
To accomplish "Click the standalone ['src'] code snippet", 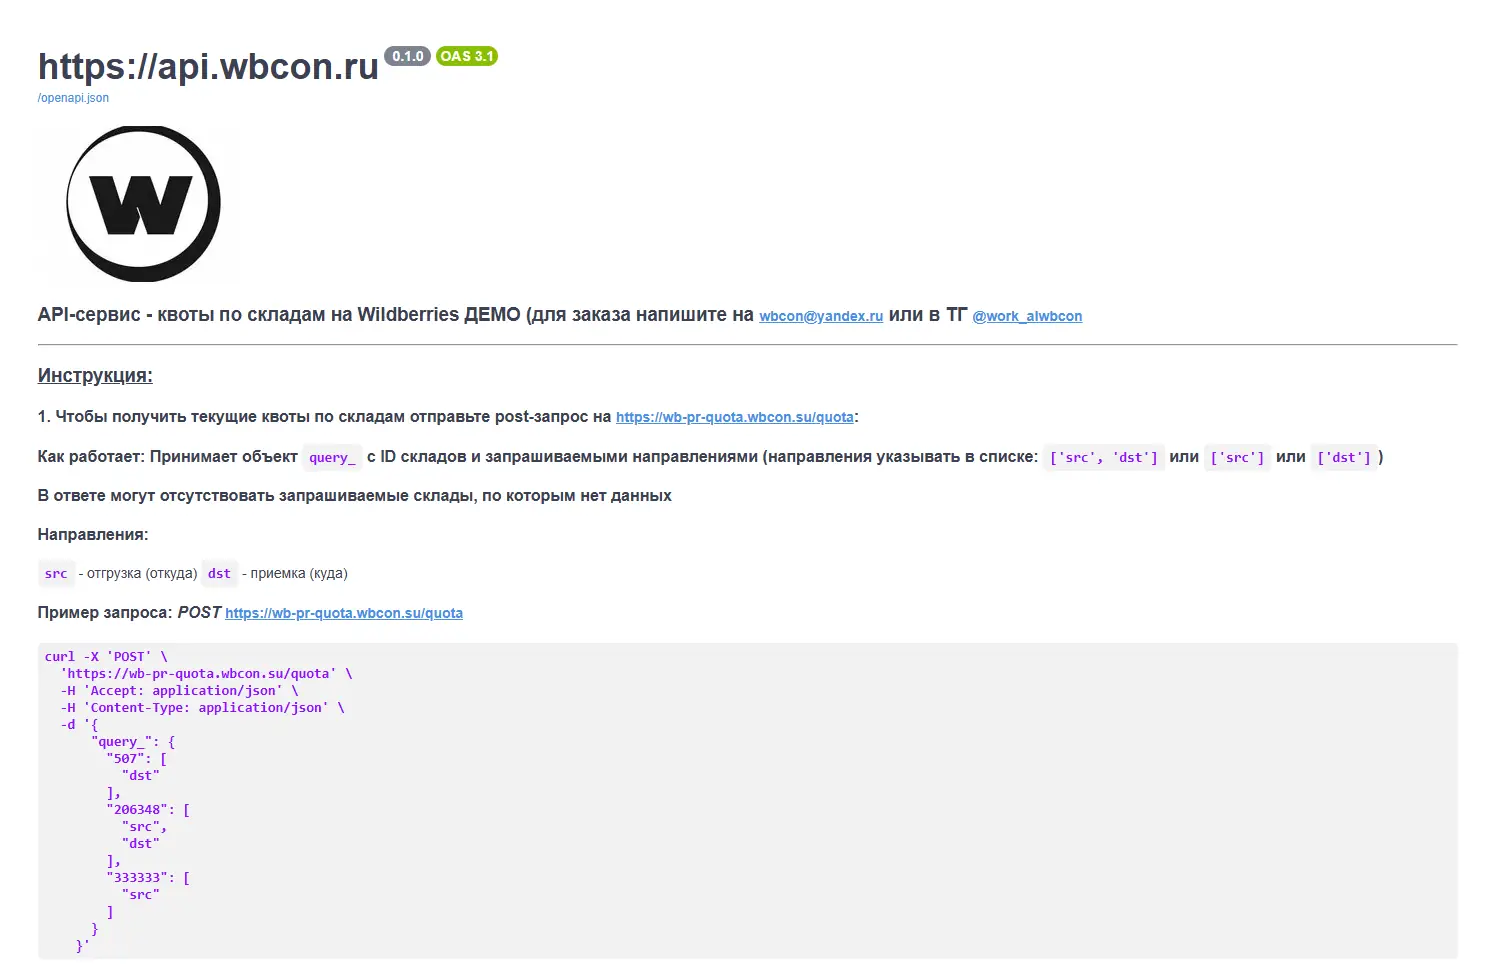I will coord(1237,457).
